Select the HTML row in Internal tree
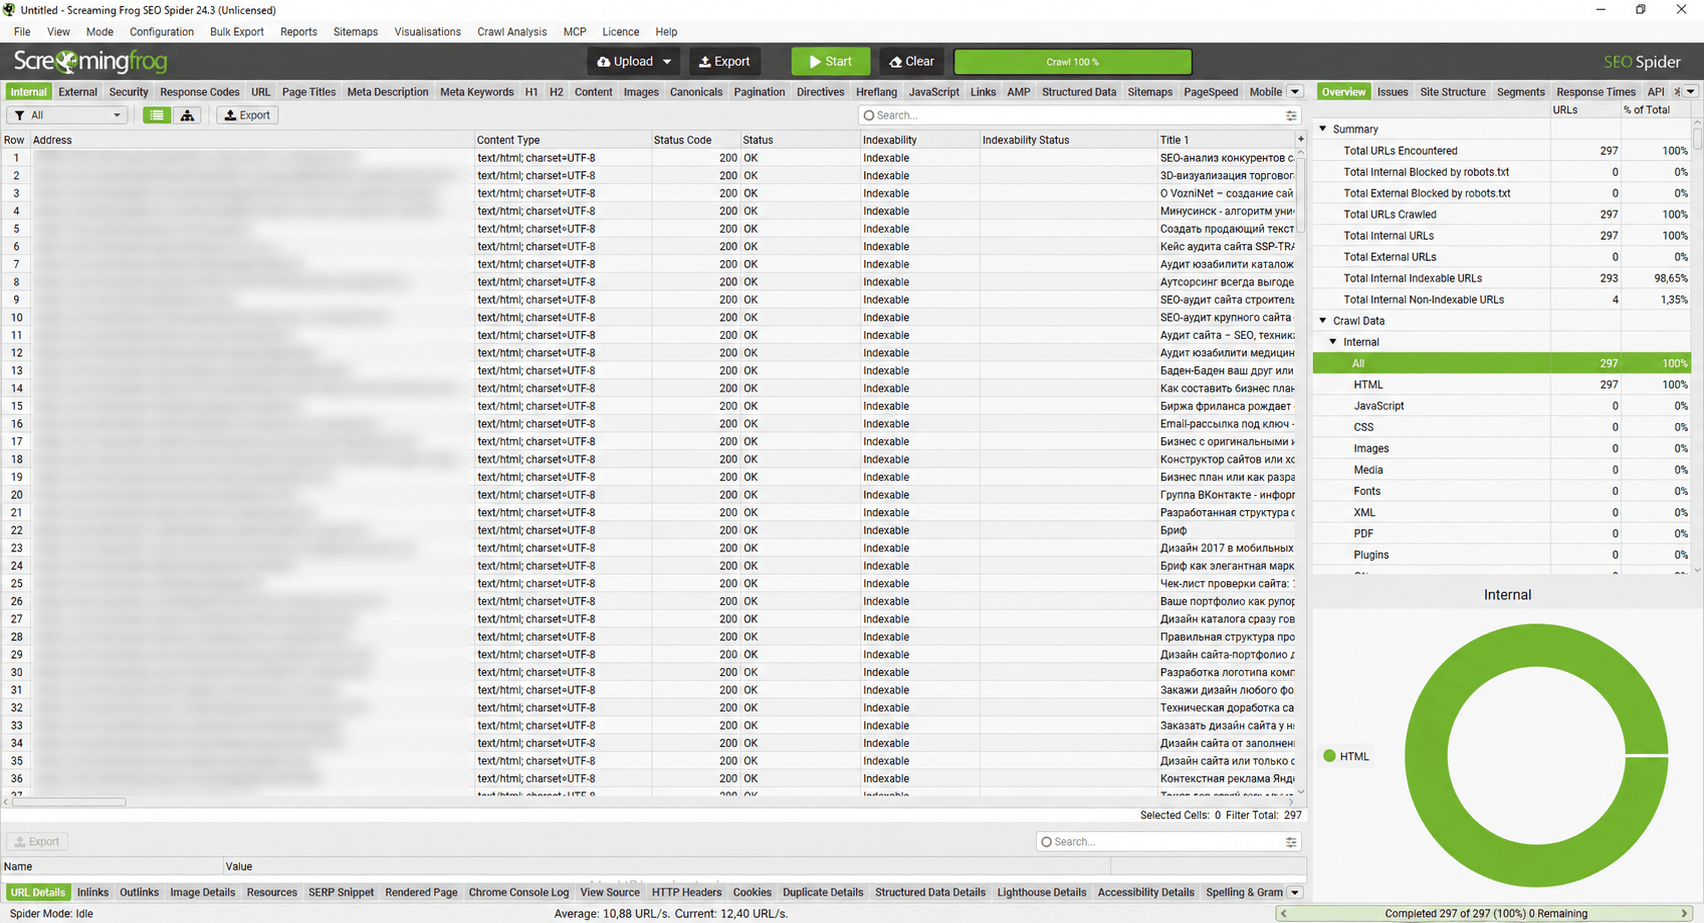The height and width of the screenshot is (923, 1704). point(1501,384)
